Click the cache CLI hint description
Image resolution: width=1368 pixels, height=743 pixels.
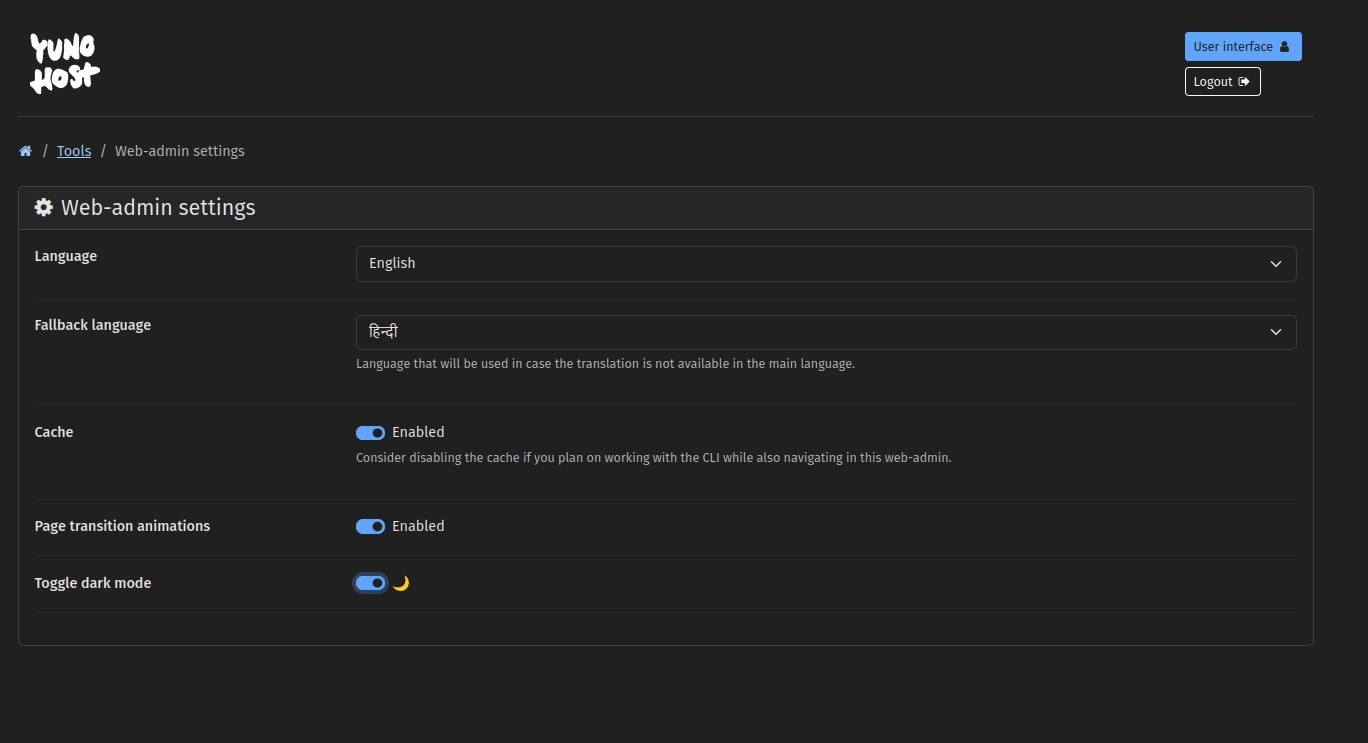[x=654, y=458]
